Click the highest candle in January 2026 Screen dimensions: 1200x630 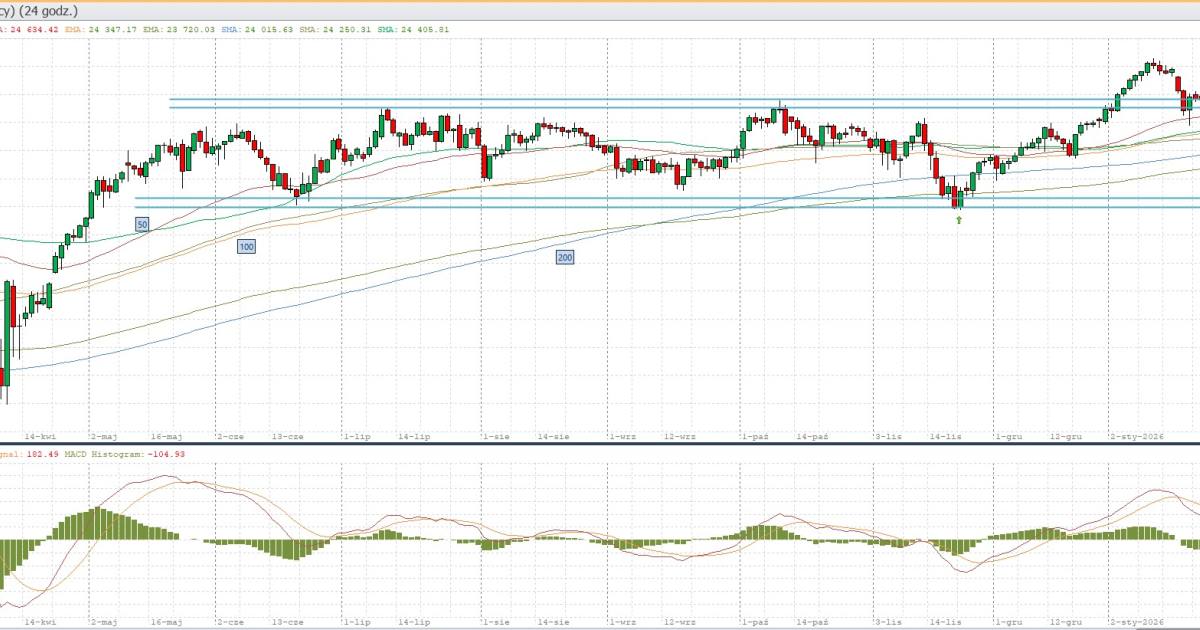[1154, 65]
